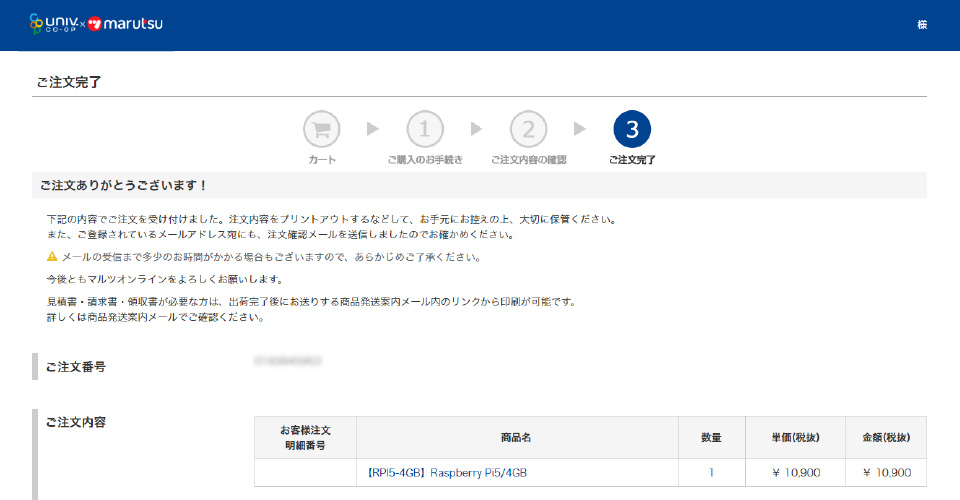
Task: Click the cart step icon
Action: [321, 129]
